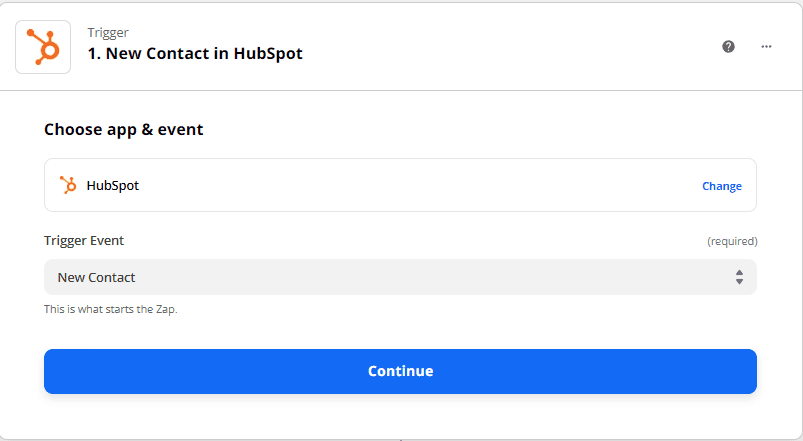Click the "Trigger" label above the step title
This screenshot has height=441, width=803.
click(x=108, y=32)
